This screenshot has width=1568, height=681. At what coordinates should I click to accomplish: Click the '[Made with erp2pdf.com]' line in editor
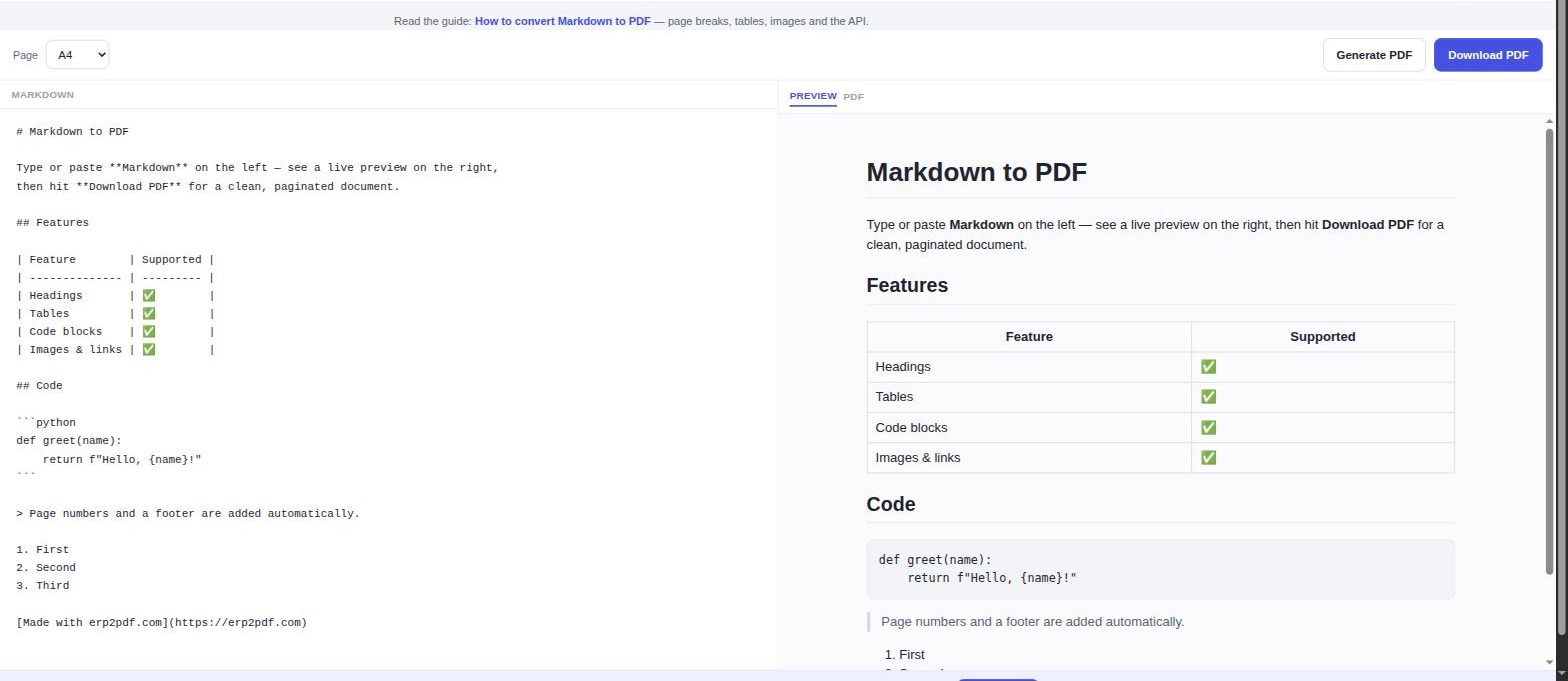[162, 622]
